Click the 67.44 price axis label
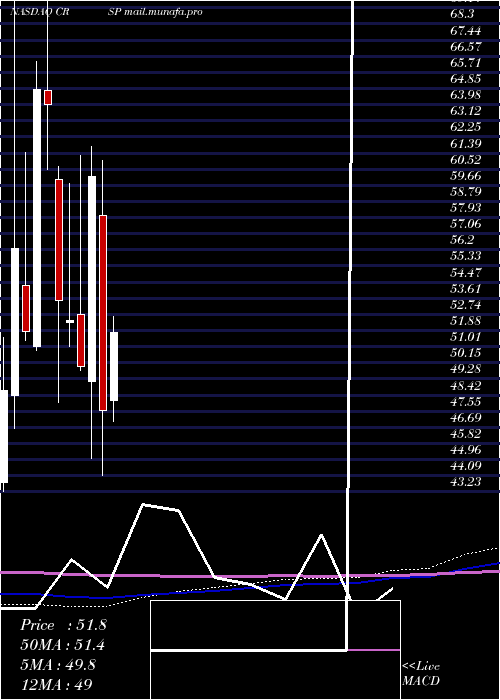Screen dimensions: 500x700 (466, 30)
